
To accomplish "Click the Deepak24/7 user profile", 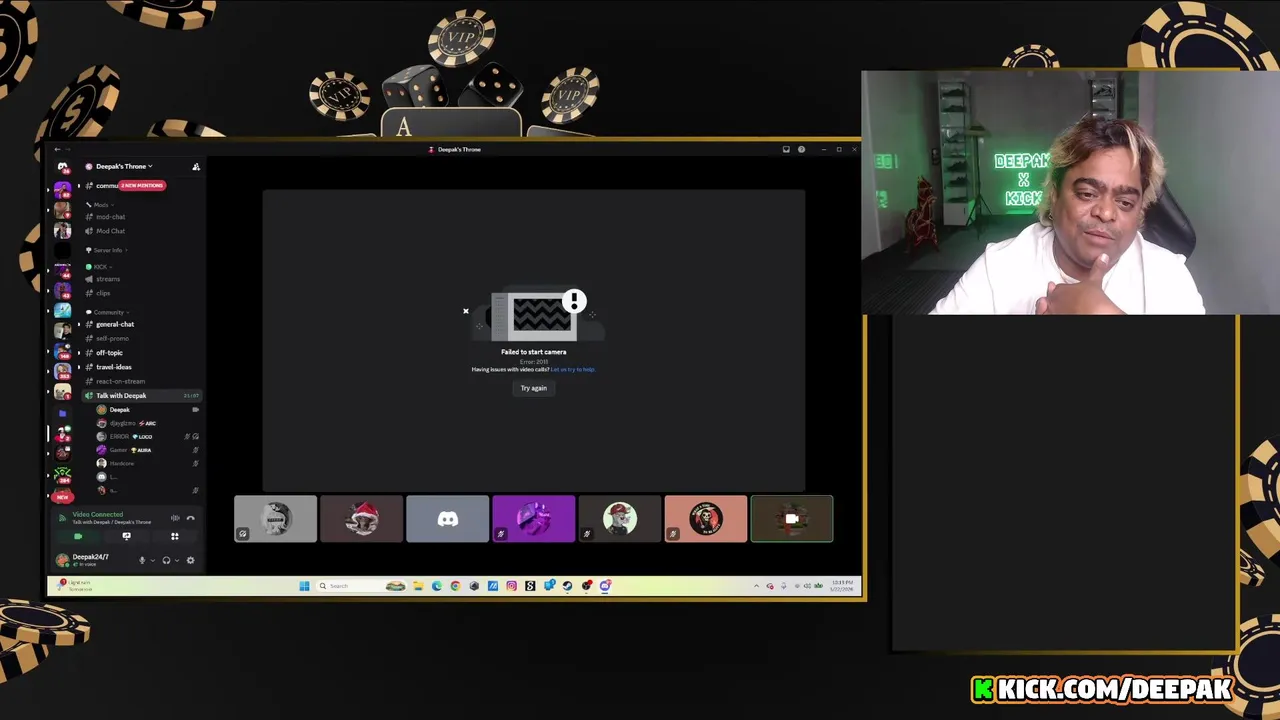I will [x=82, y=560].
